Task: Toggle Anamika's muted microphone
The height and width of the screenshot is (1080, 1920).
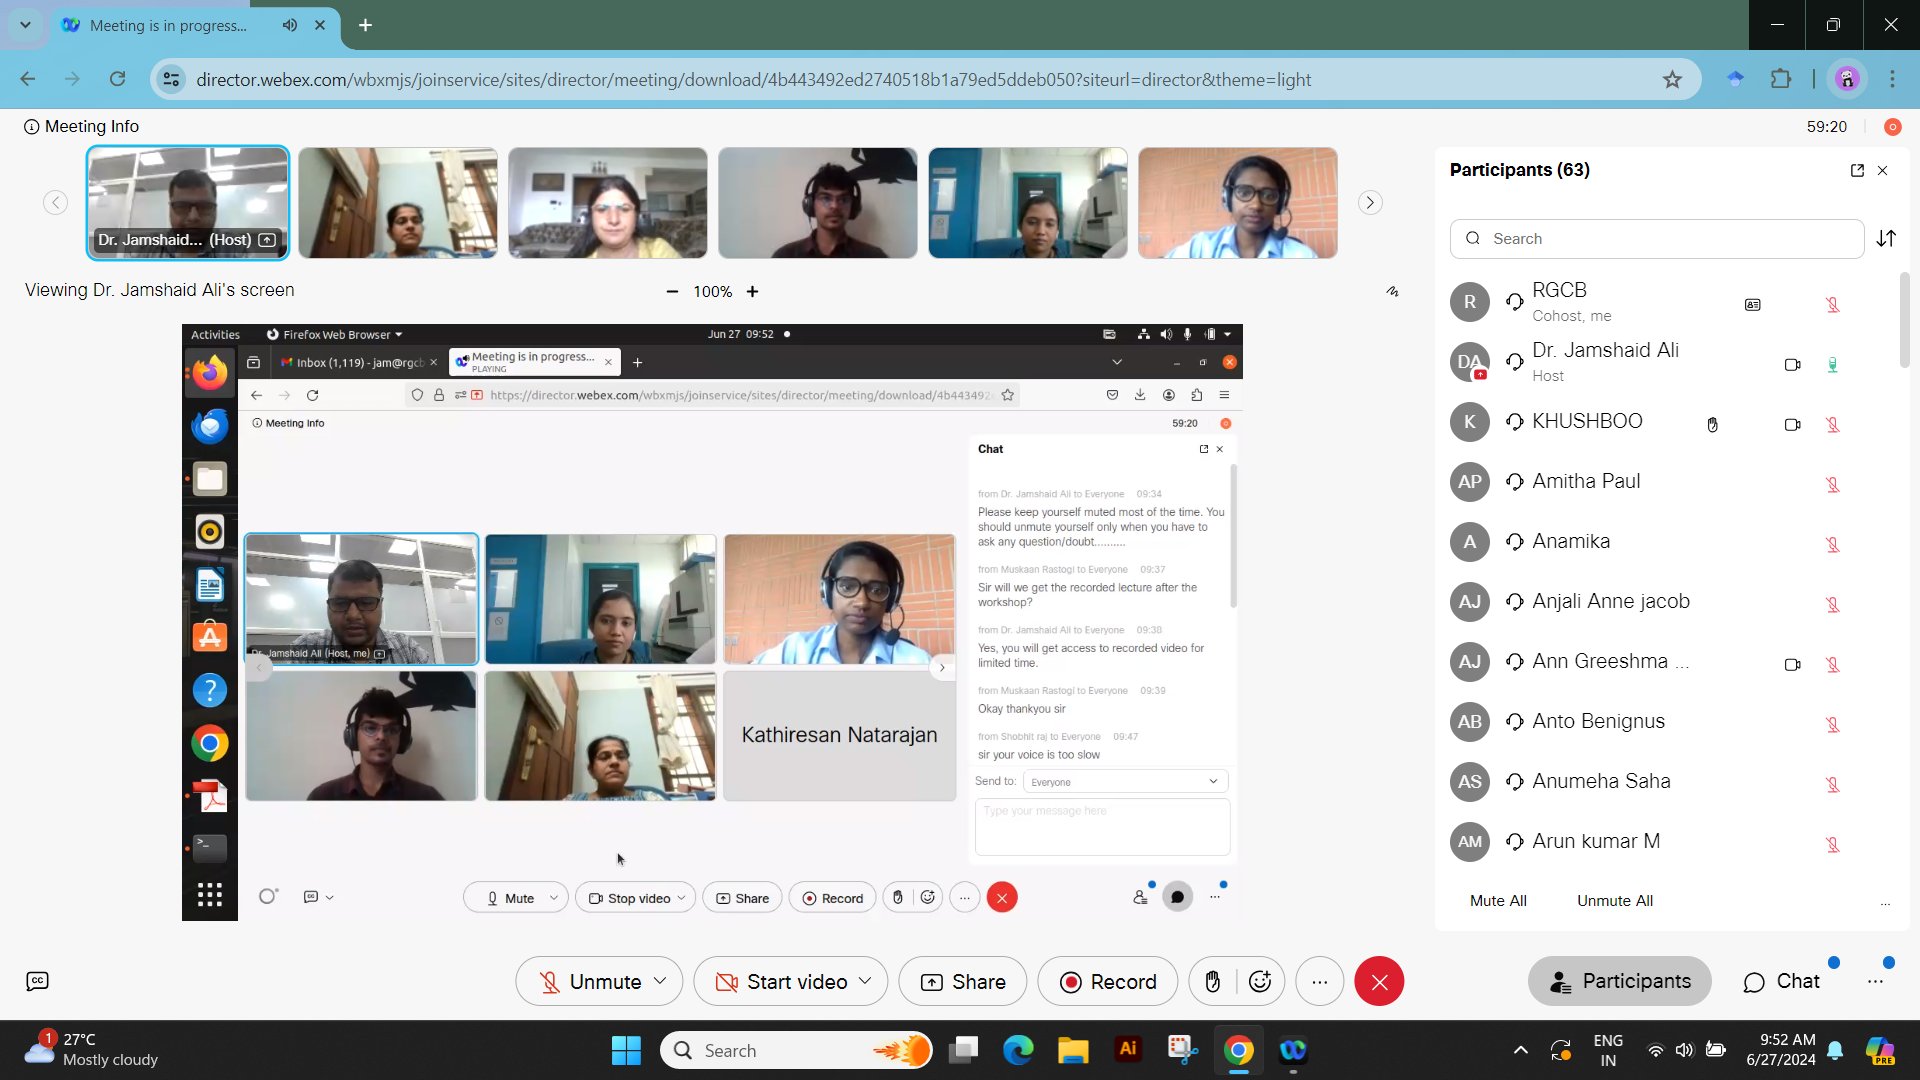Action: (1833, 544)
